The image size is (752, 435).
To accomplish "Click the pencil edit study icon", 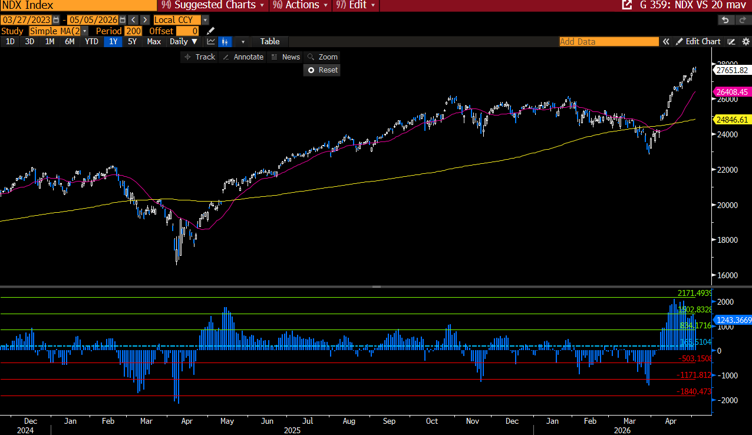I will click(210, 31).
